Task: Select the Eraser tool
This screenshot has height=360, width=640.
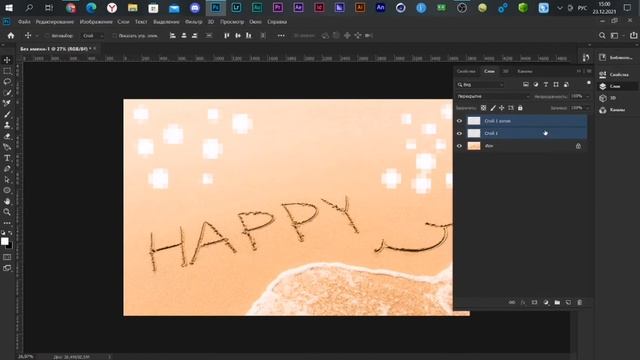Action: click(7, 136)
